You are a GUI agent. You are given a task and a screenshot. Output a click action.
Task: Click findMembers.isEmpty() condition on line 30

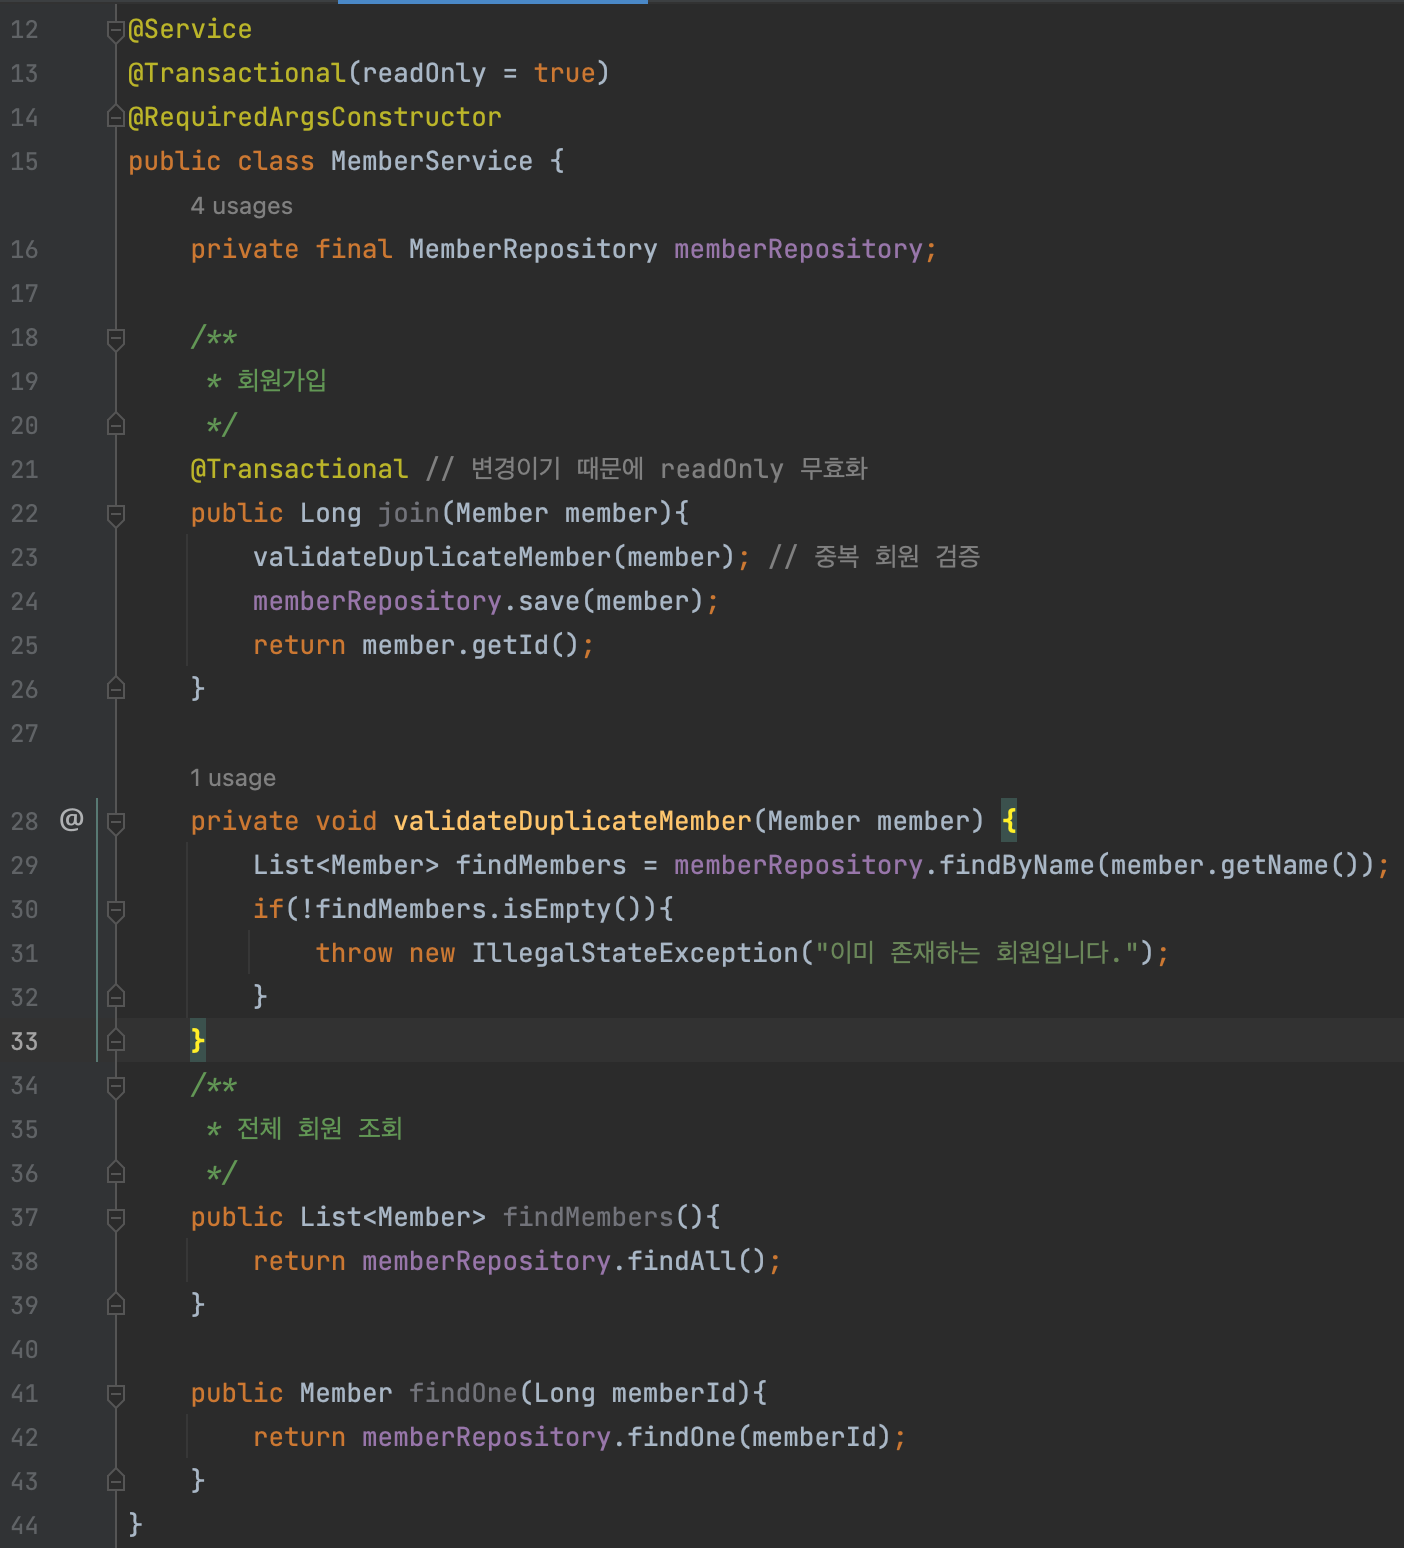(478, 910)
